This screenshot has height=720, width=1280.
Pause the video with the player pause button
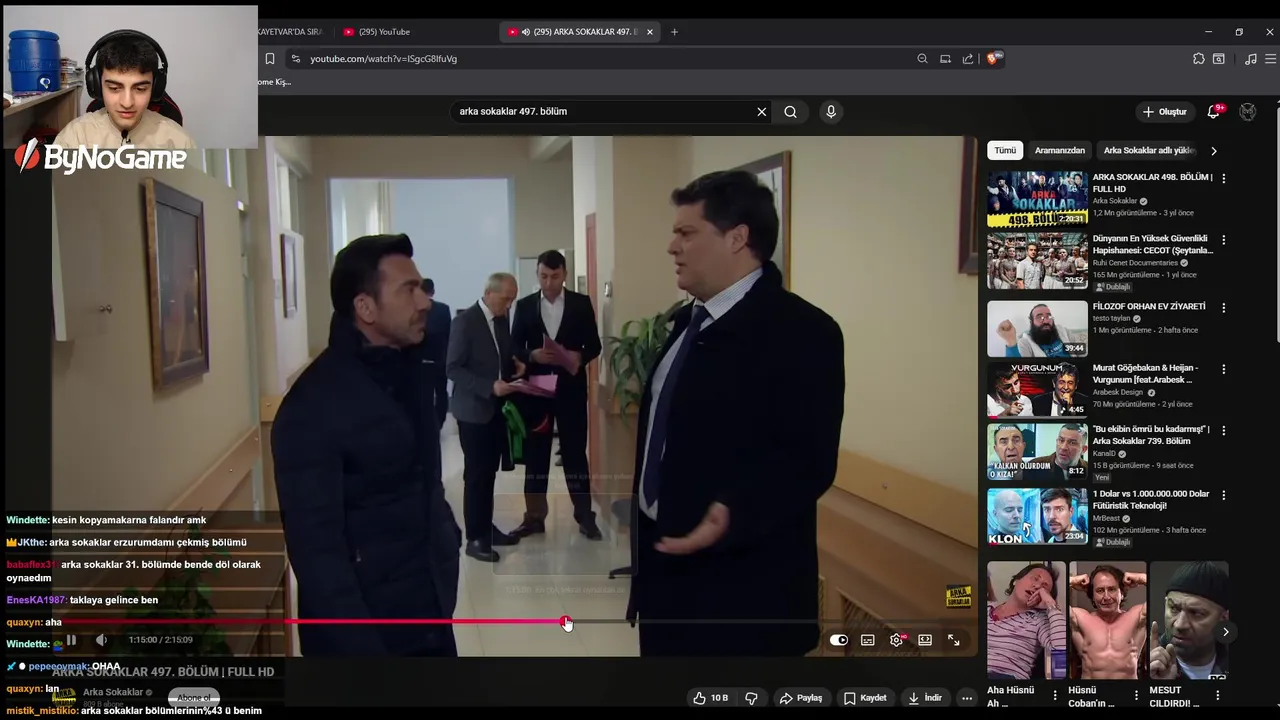(71, 640)
